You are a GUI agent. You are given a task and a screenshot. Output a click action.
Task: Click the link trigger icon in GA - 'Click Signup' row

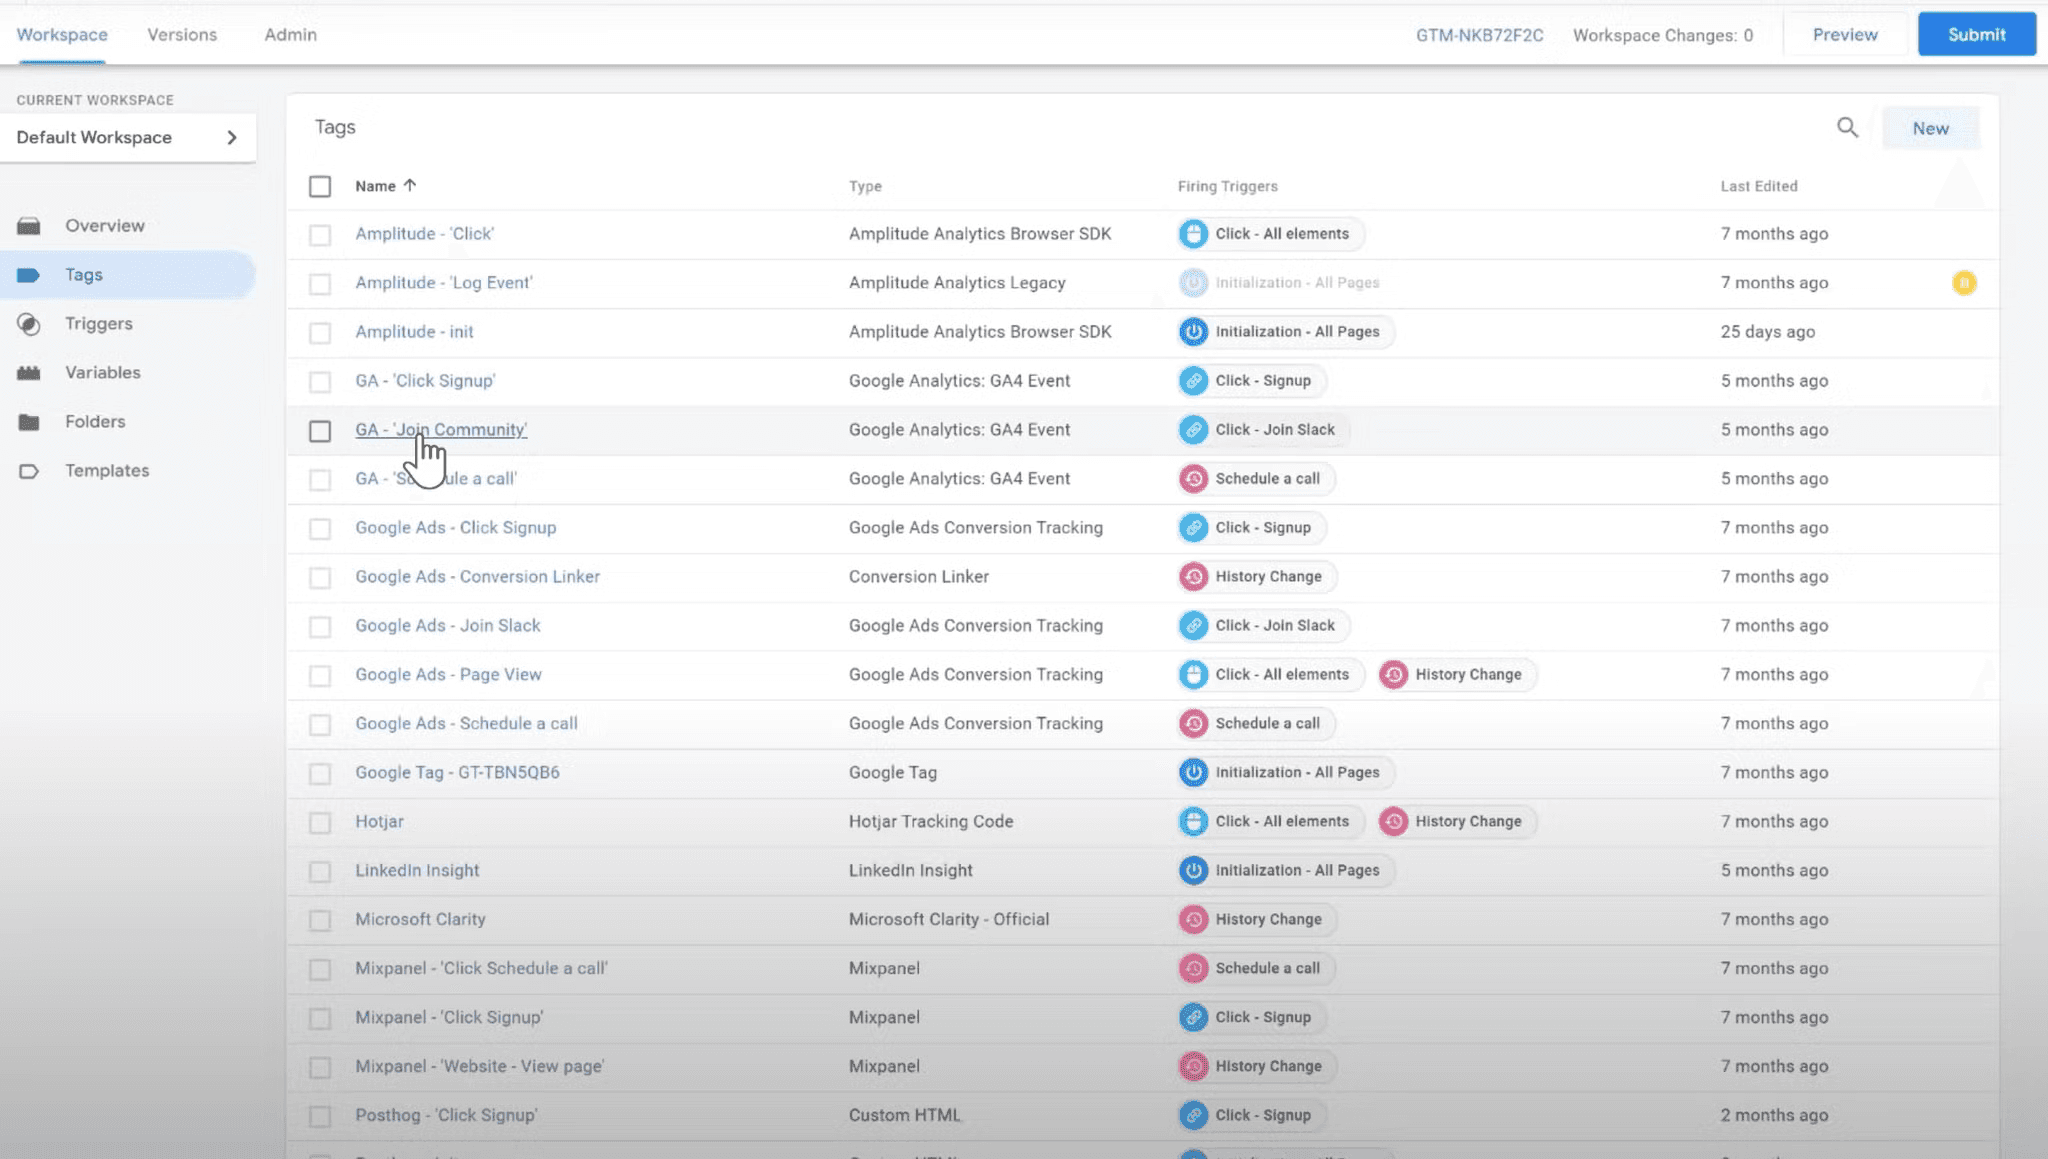point(1193,381)
